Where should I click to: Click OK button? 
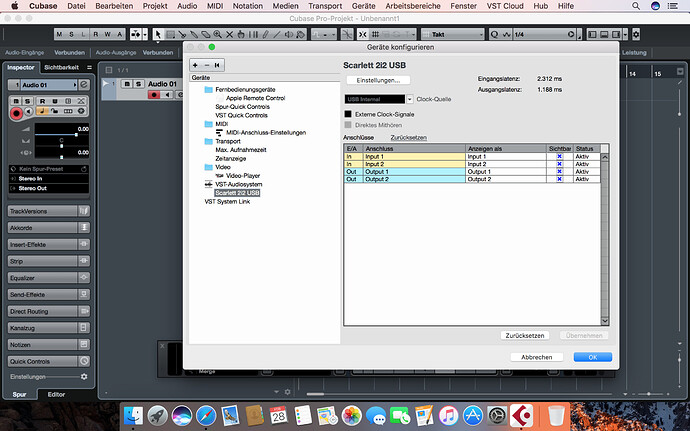point(593,357)
